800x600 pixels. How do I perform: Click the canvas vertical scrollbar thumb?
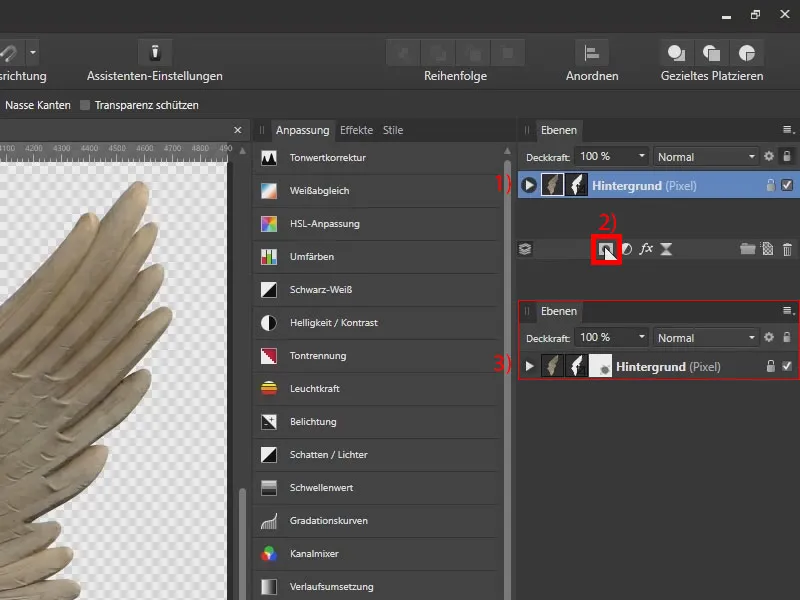(x=242, y=544)
